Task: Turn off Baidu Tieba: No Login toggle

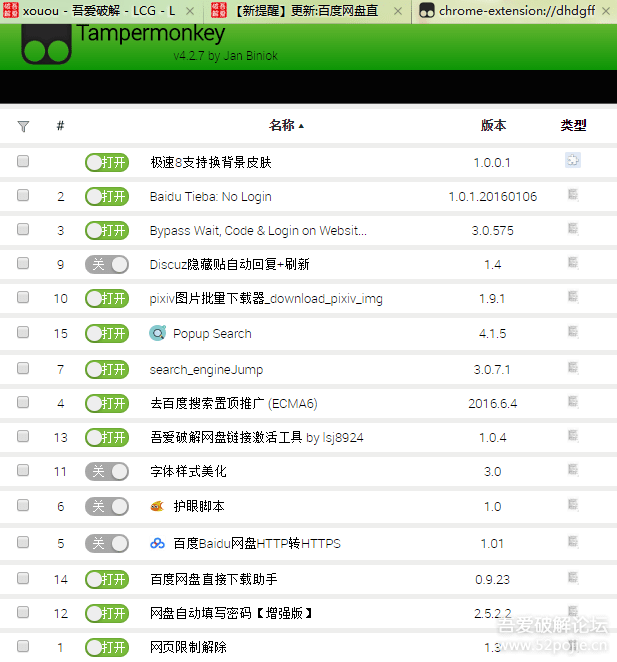Action: pyautogui.click(x=107, y=197)
